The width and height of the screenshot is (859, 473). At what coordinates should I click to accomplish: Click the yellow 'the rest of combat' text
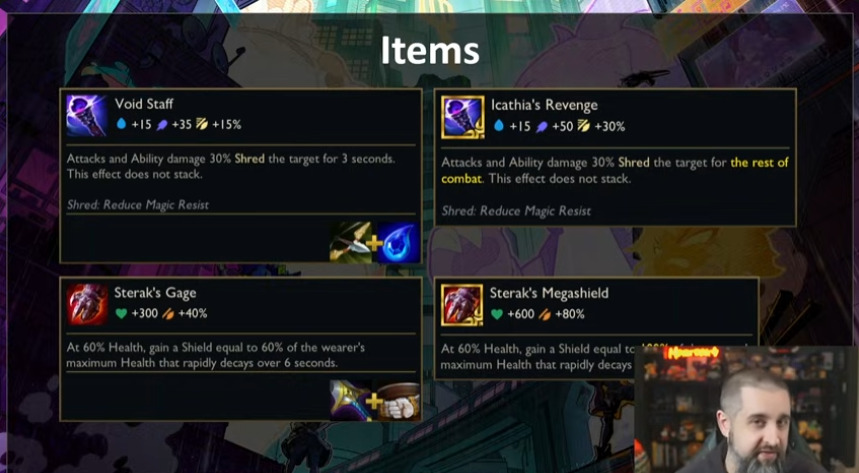coord(615,170)
